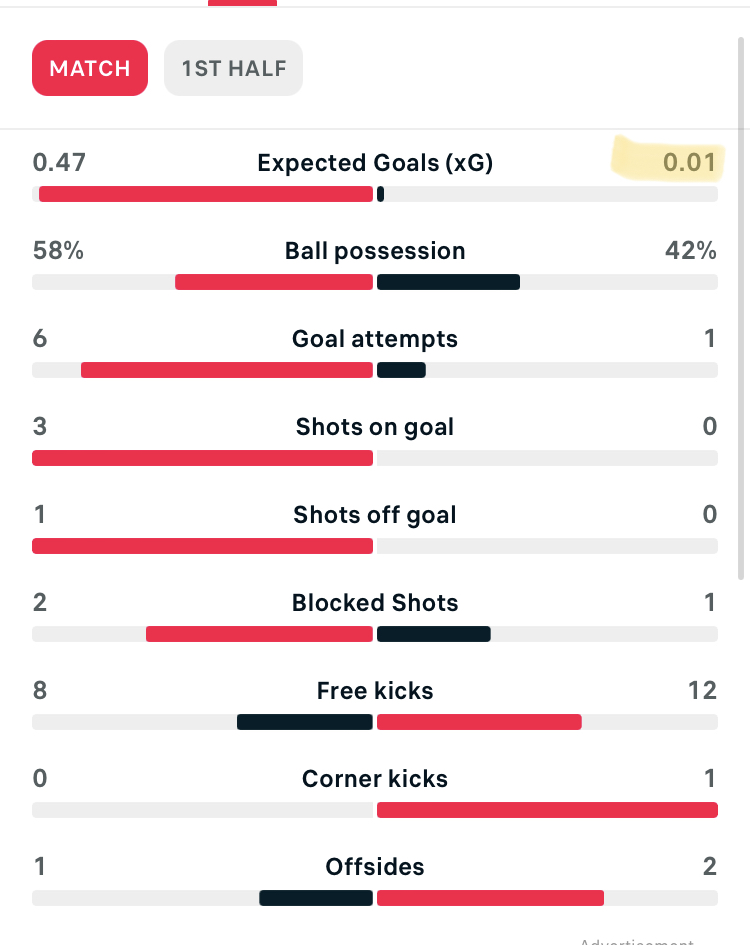Switch to the 1ST HALF tab

pos(233,68)
